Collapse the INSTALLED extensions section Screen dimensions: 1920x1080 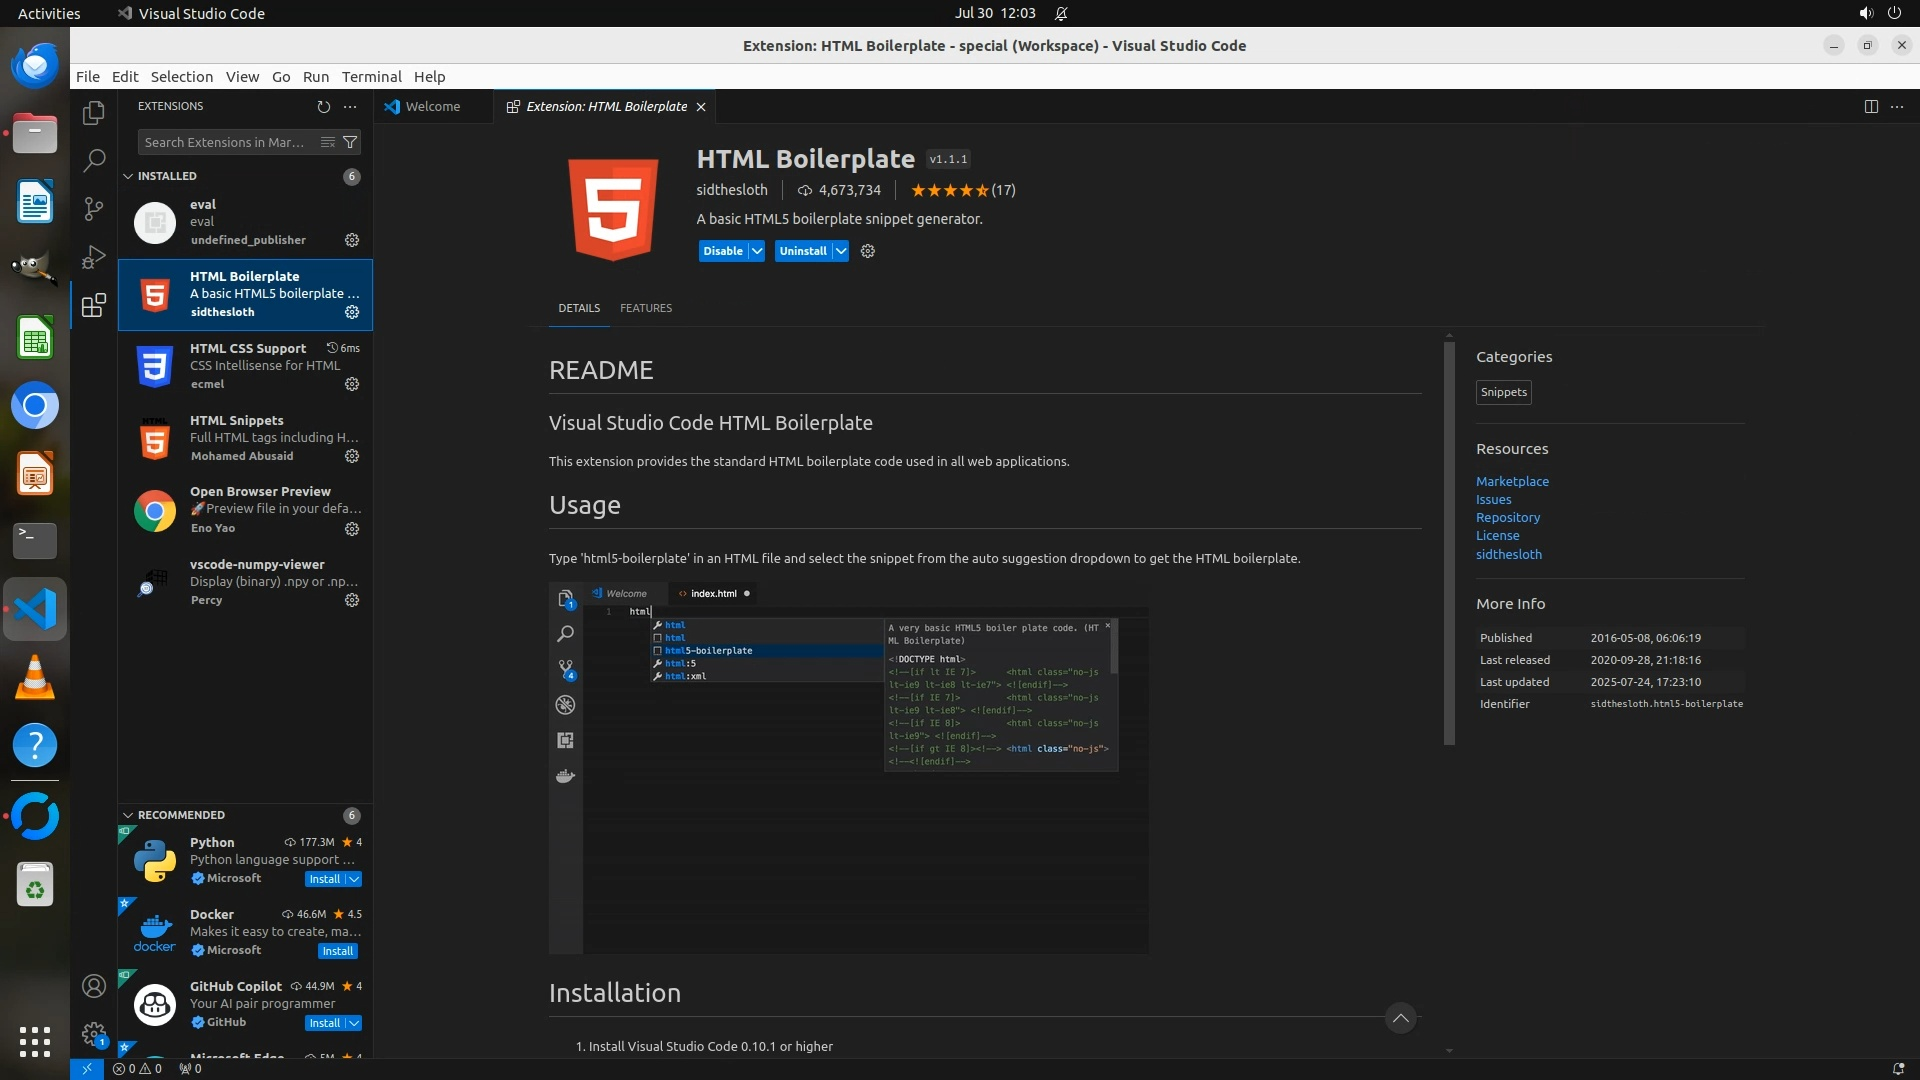click(128, 176)
